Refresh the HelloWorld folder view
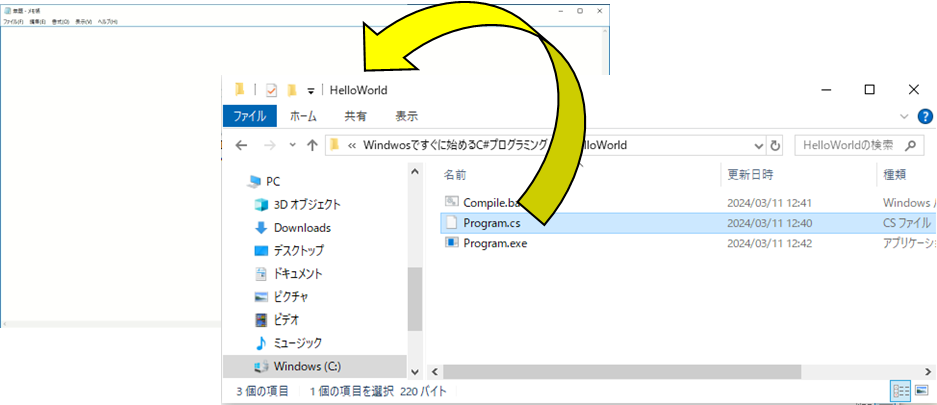 [775, 145]
